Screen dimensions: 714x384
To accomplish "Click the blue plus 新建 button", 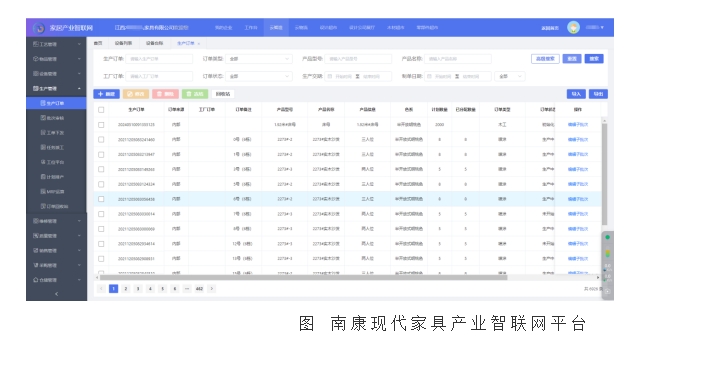I will pyautogui.click(x=107, y=94).
